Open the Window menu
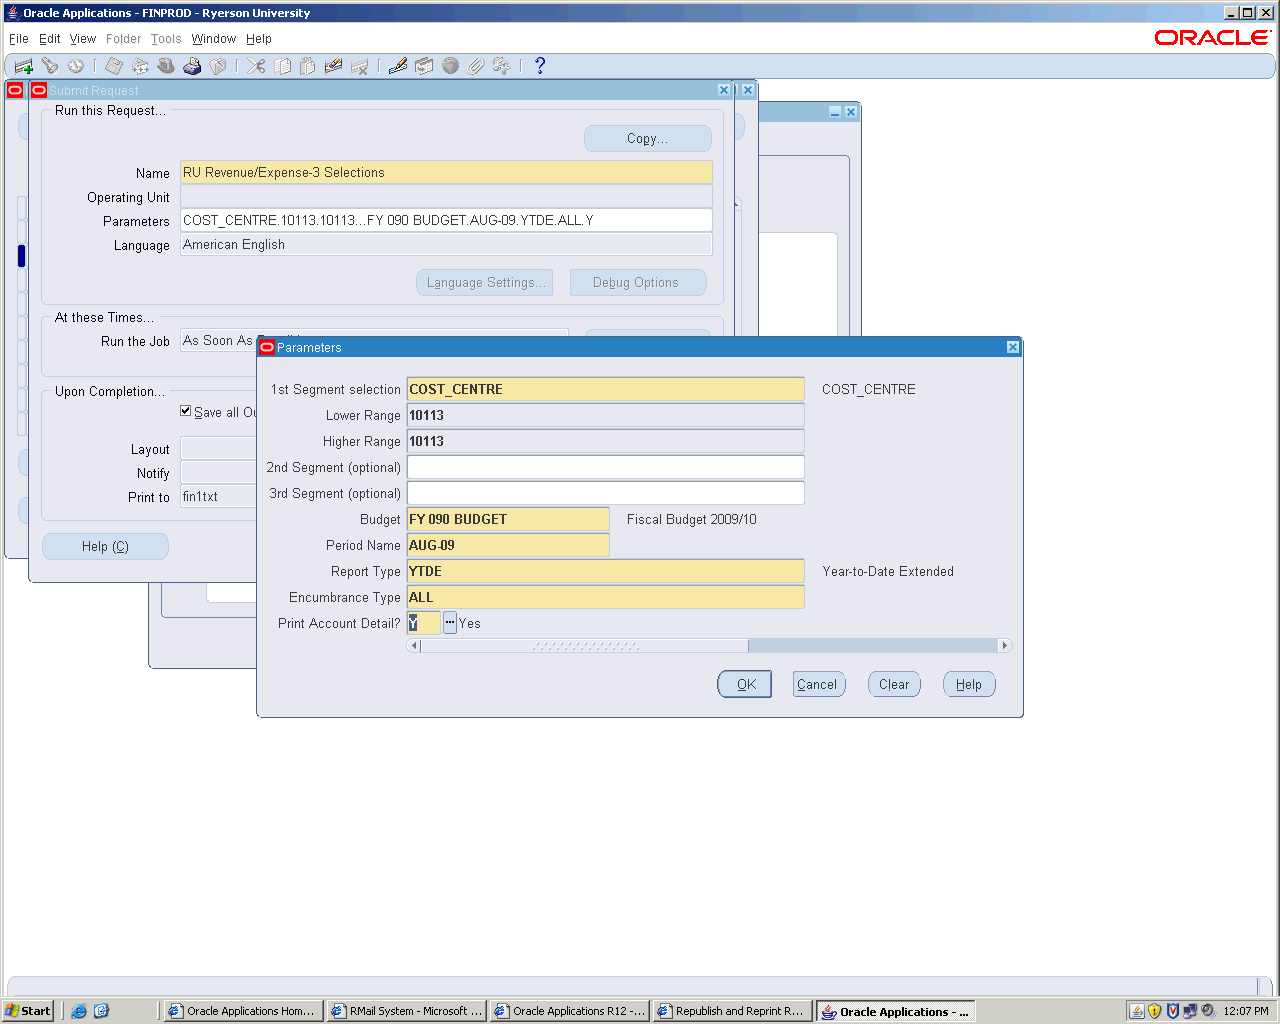 (213, 39)
